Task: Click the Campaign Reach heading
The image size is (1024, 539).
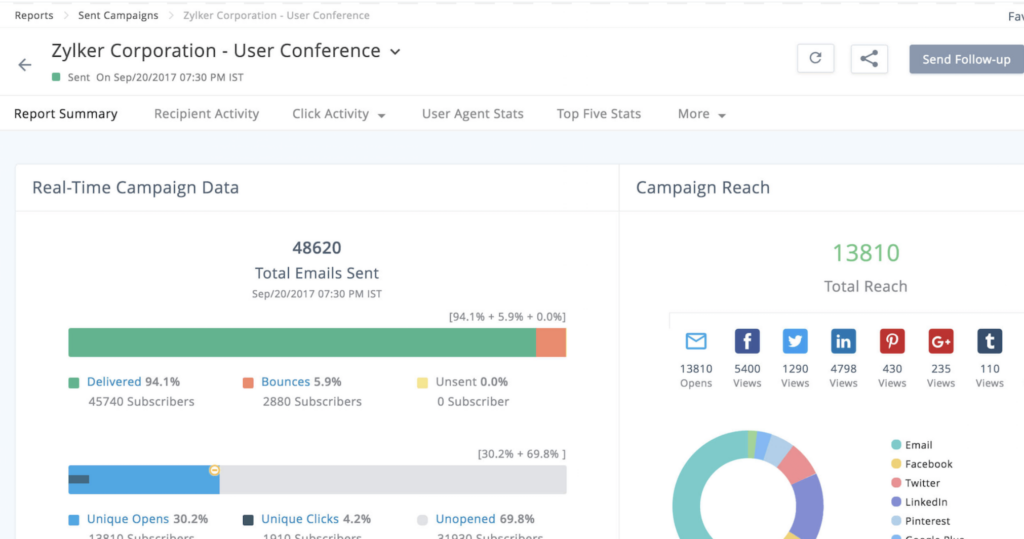Action: tap(703, 188)
